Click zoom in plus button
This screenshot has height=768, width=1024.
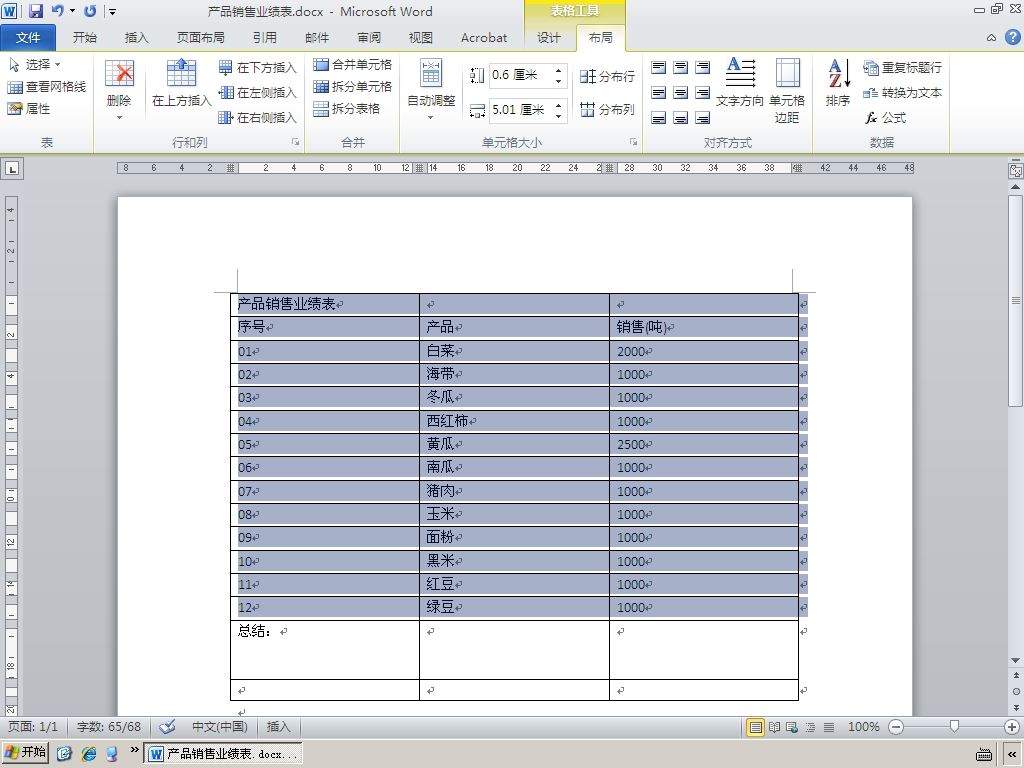pyautogui.click(x=1012, y=727)
